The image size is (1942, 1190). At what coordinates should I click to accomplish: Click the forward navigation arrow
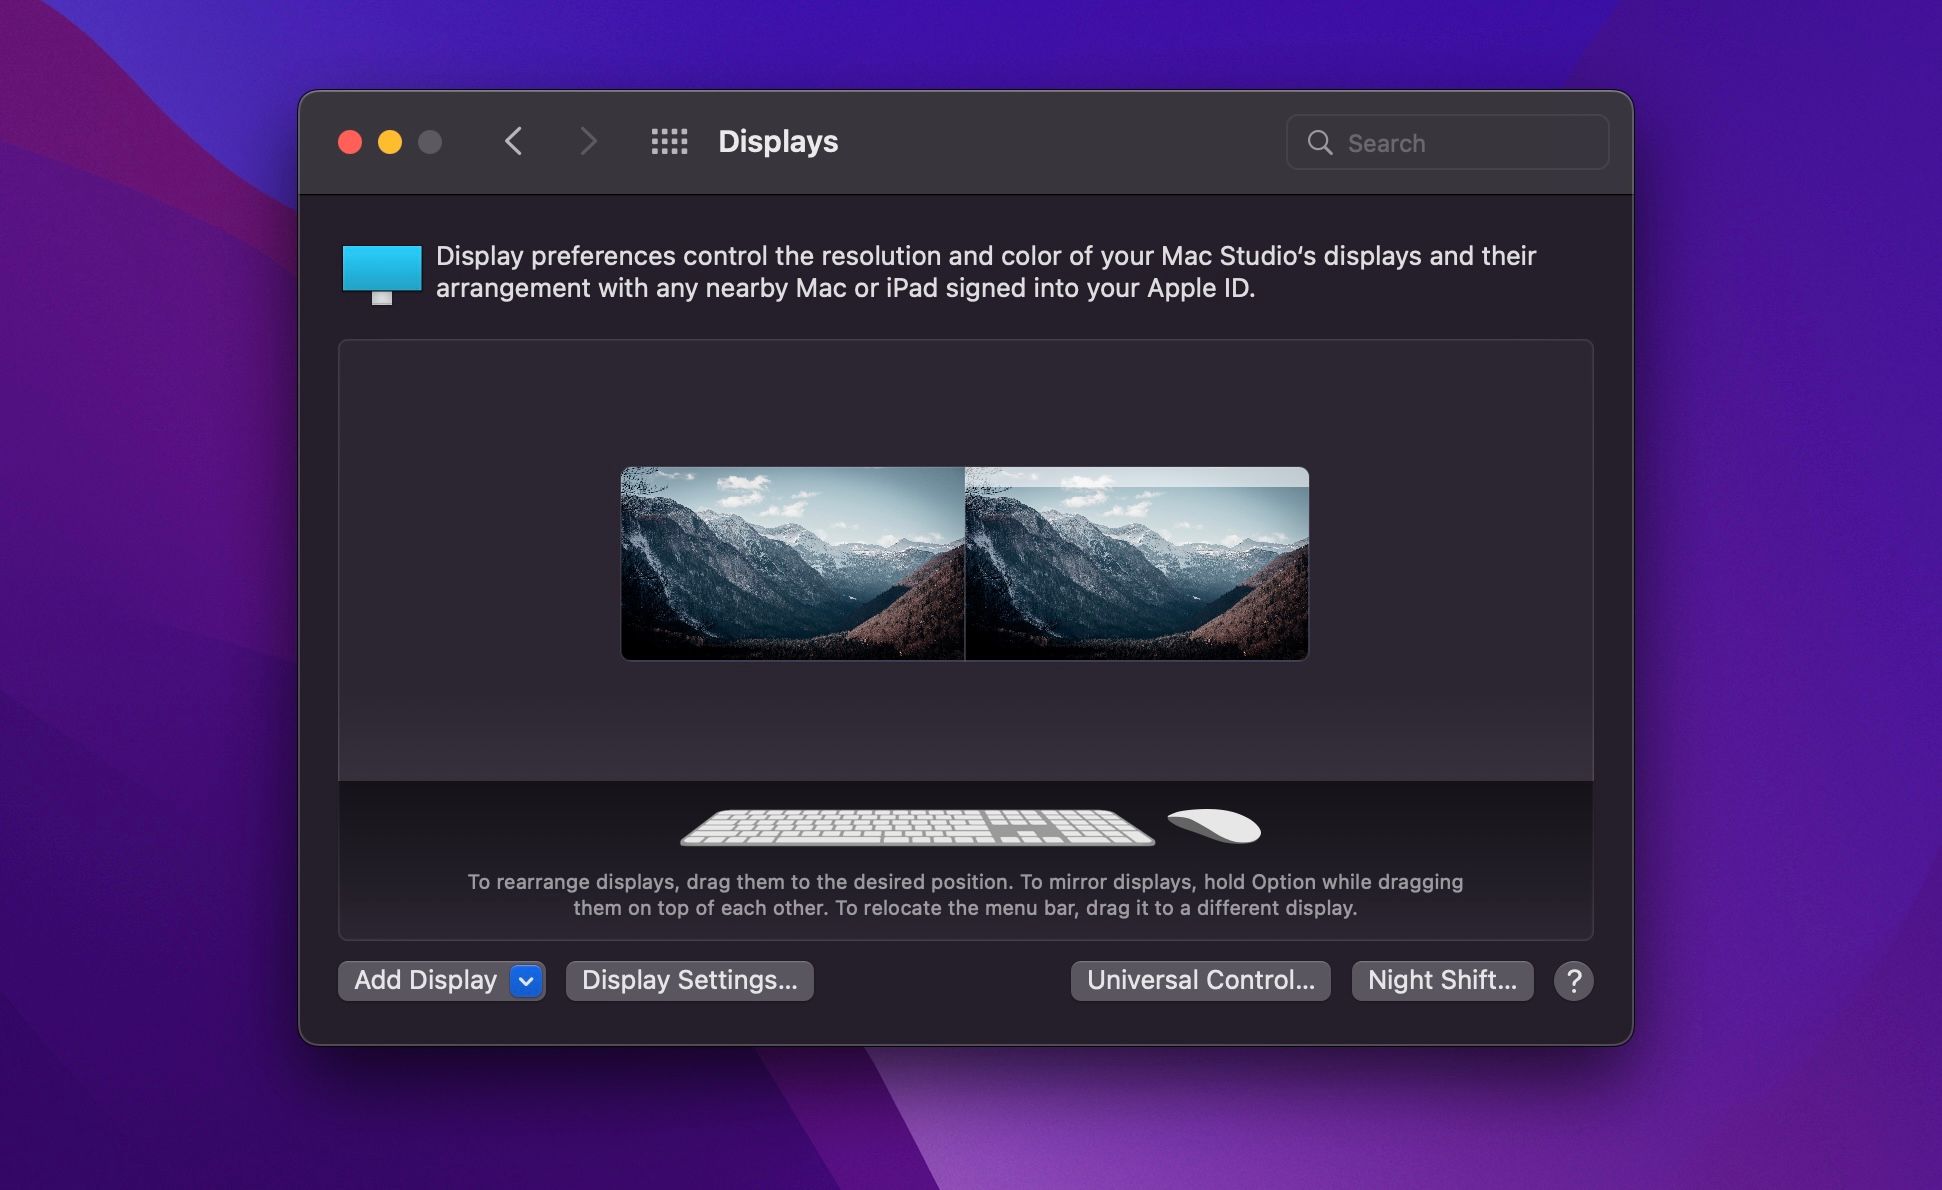tap(588, 141)
